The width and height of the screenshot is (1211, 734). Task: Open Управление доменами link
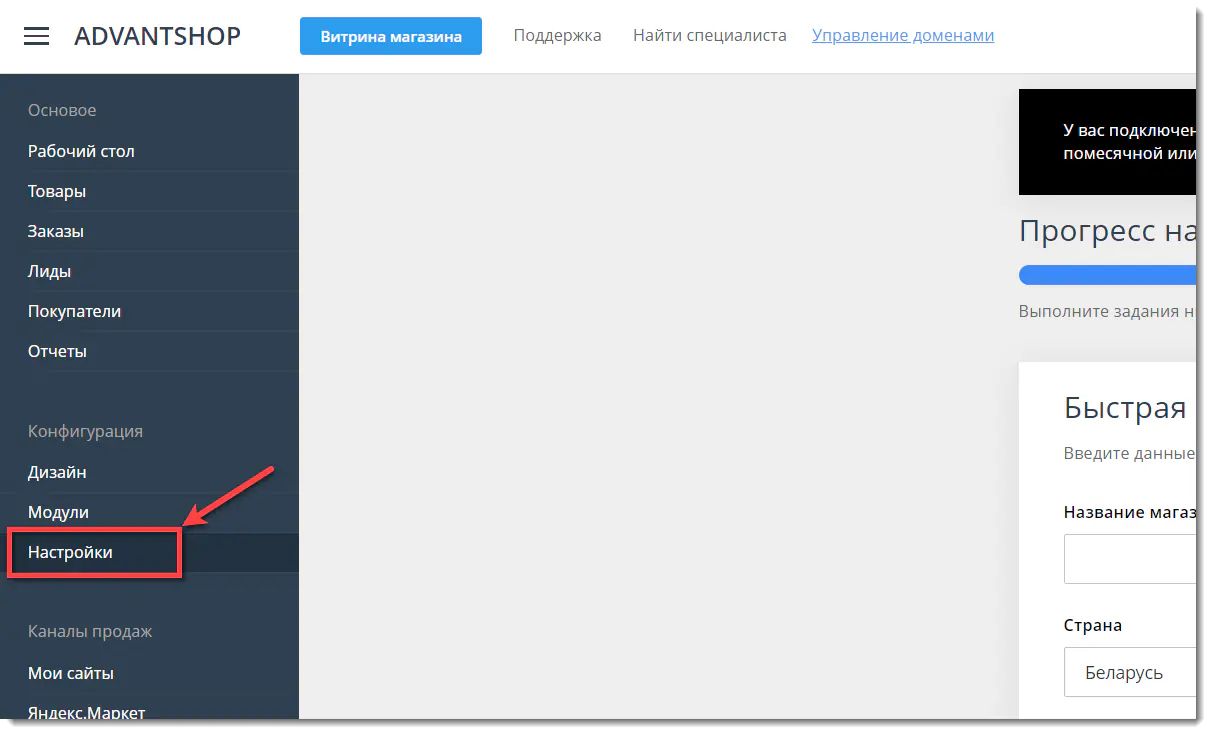coord(902,35)
